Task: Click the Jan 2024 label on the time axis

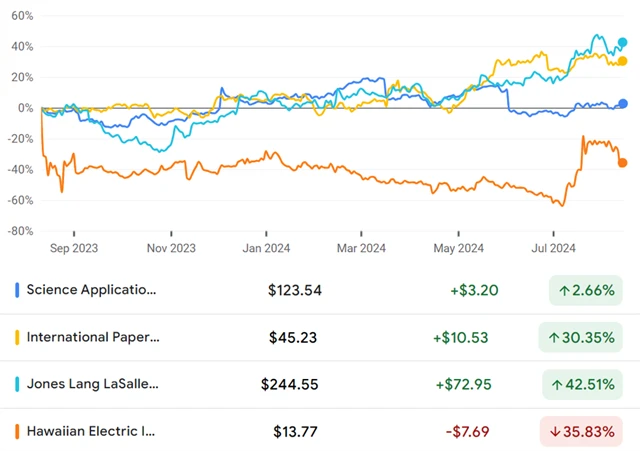Action: click(x=265, y=249)
